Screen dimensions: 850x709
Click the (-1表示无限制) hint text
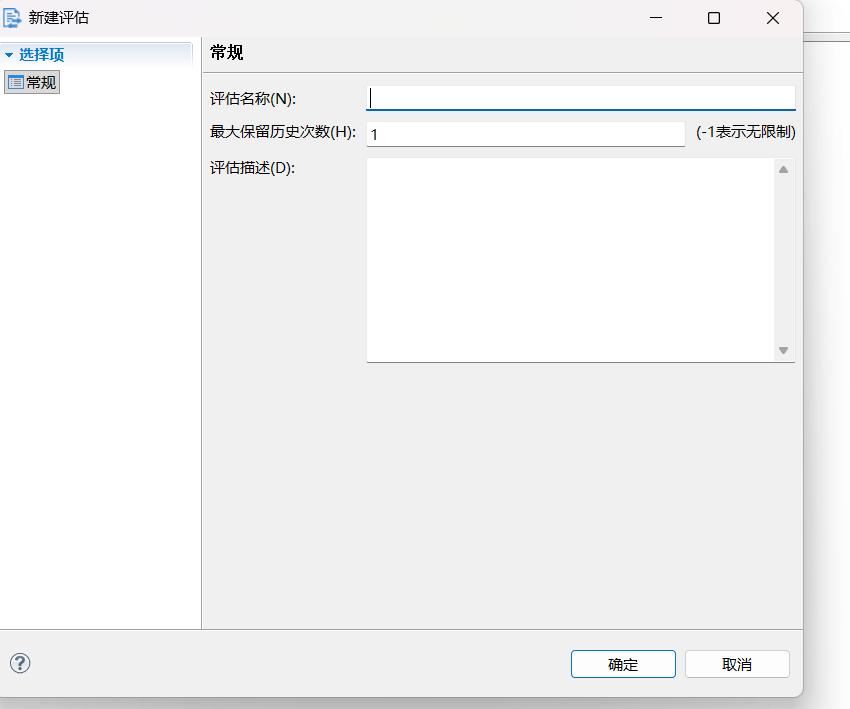[x=746, y=132]
